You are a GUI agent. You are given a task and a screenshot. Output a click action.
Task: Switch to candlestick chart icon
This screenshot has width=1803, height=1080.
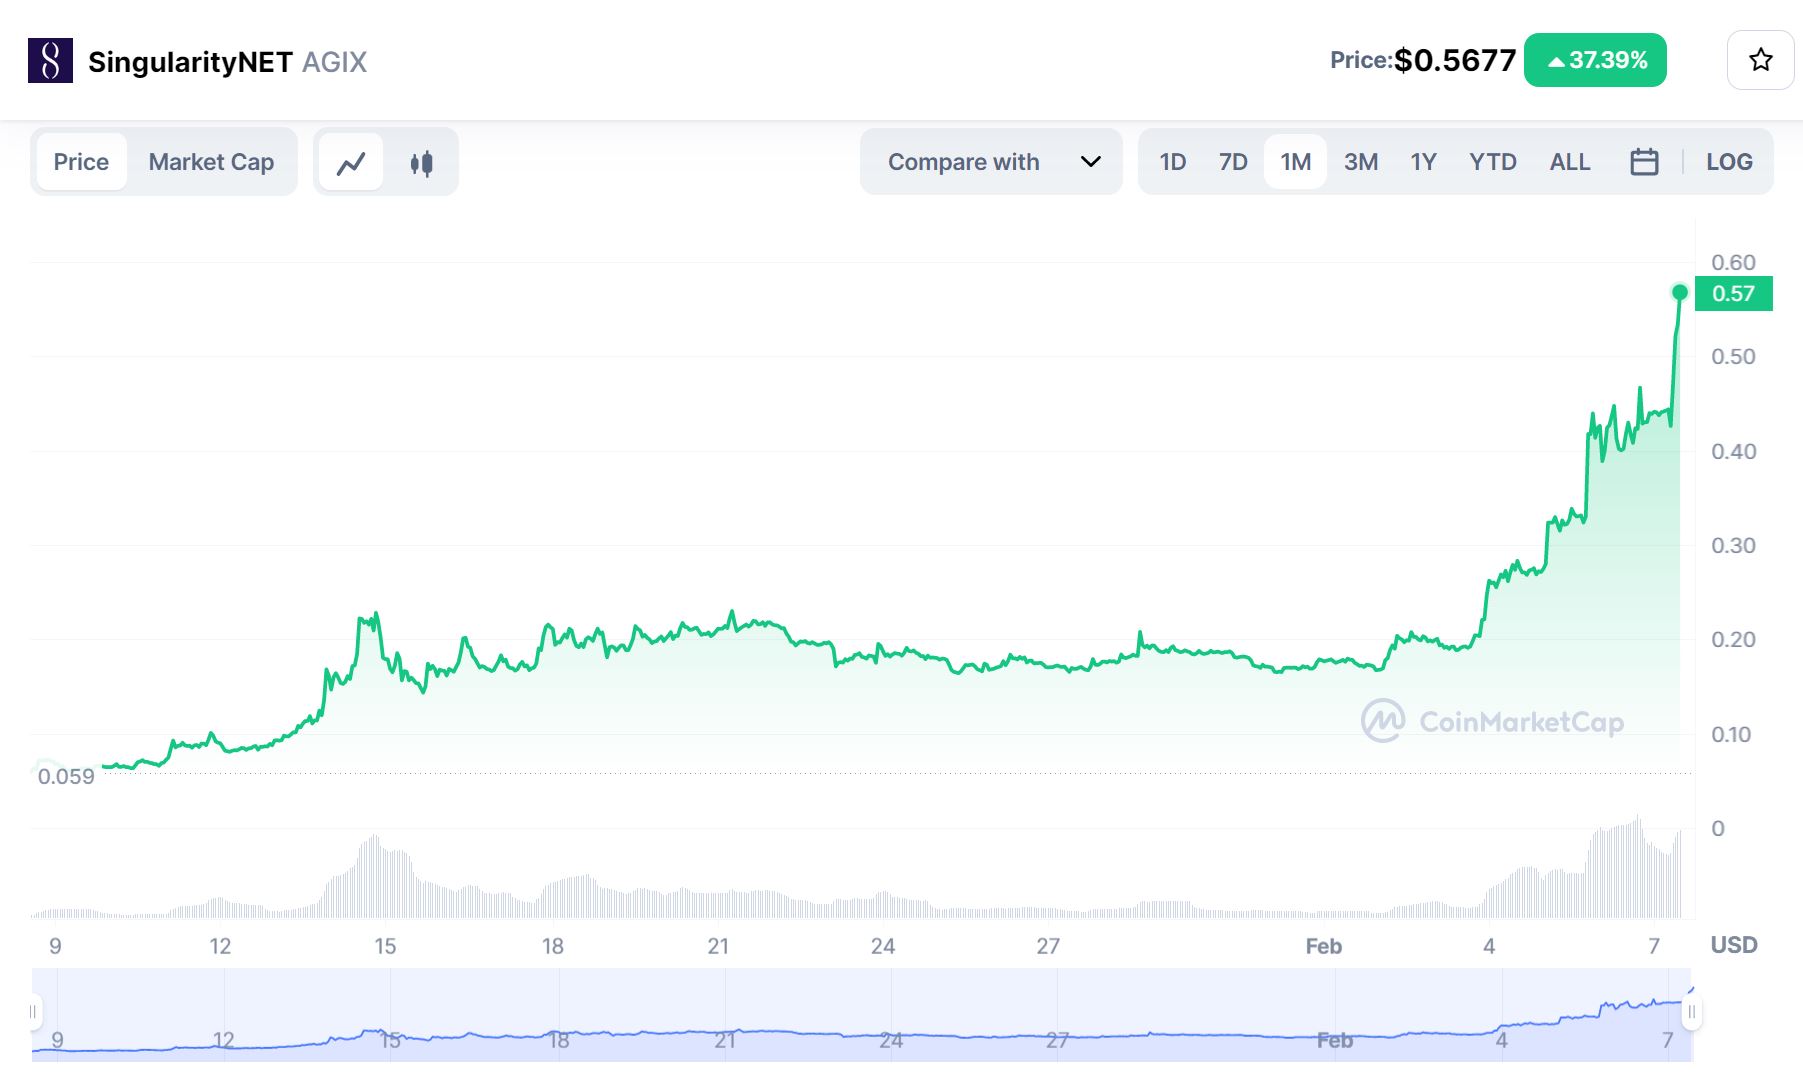pyautogui.click(x=421, y=162)
